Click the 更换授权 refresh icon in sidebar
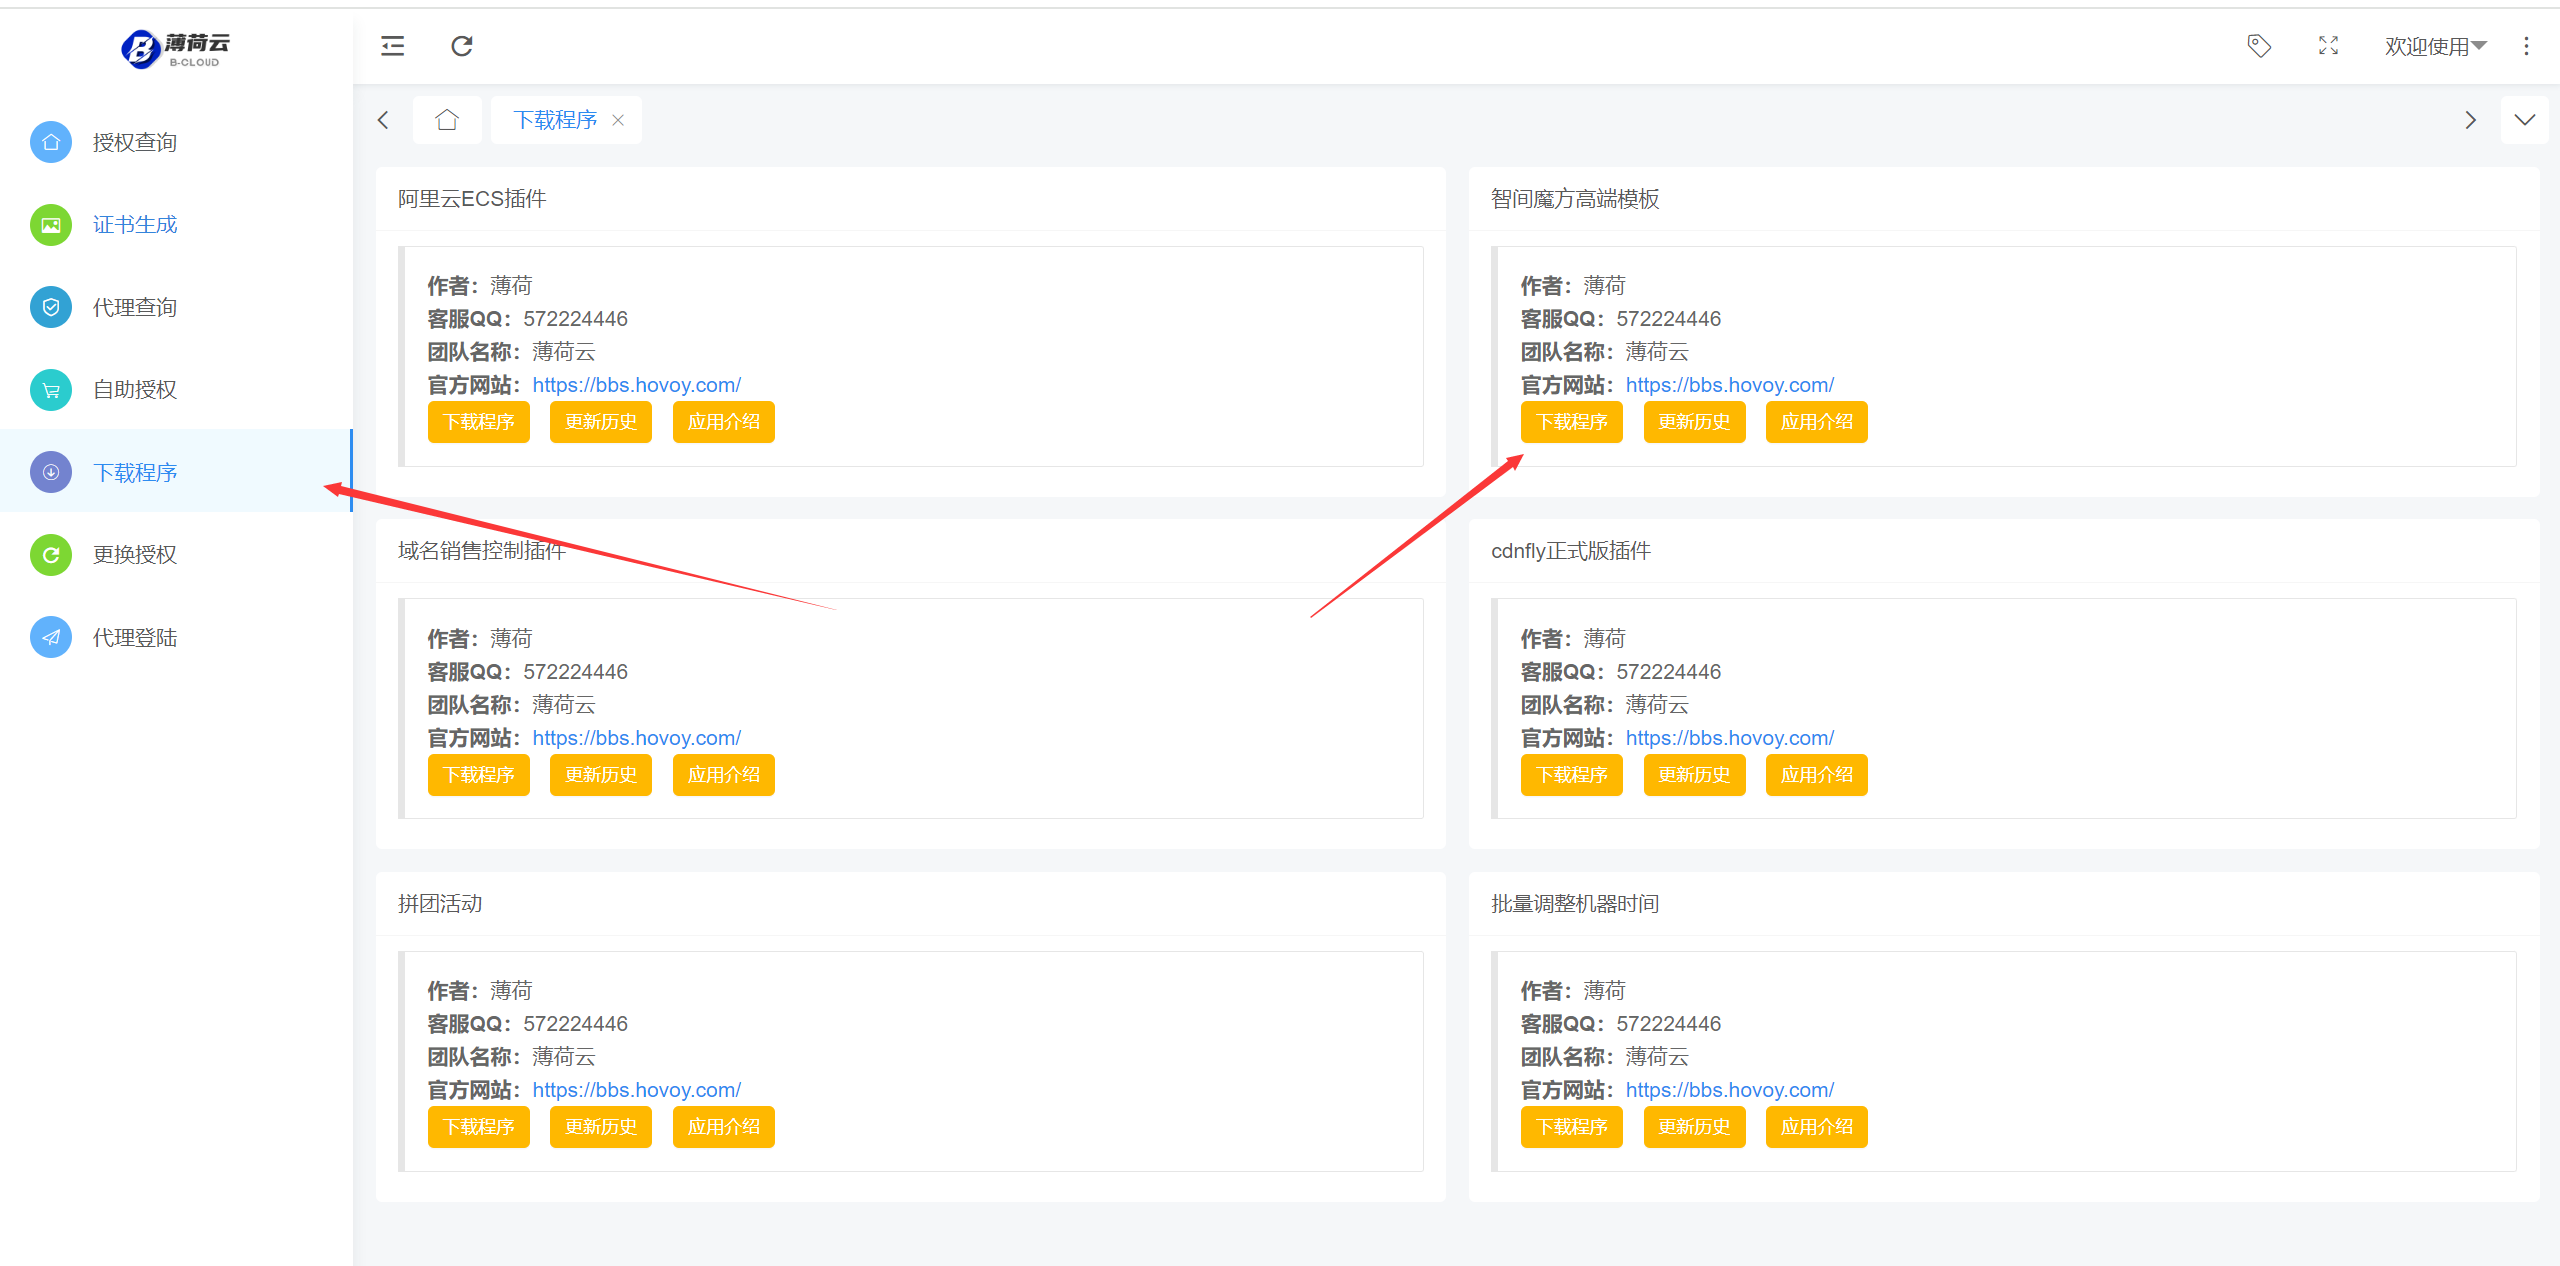 [51, 555]
